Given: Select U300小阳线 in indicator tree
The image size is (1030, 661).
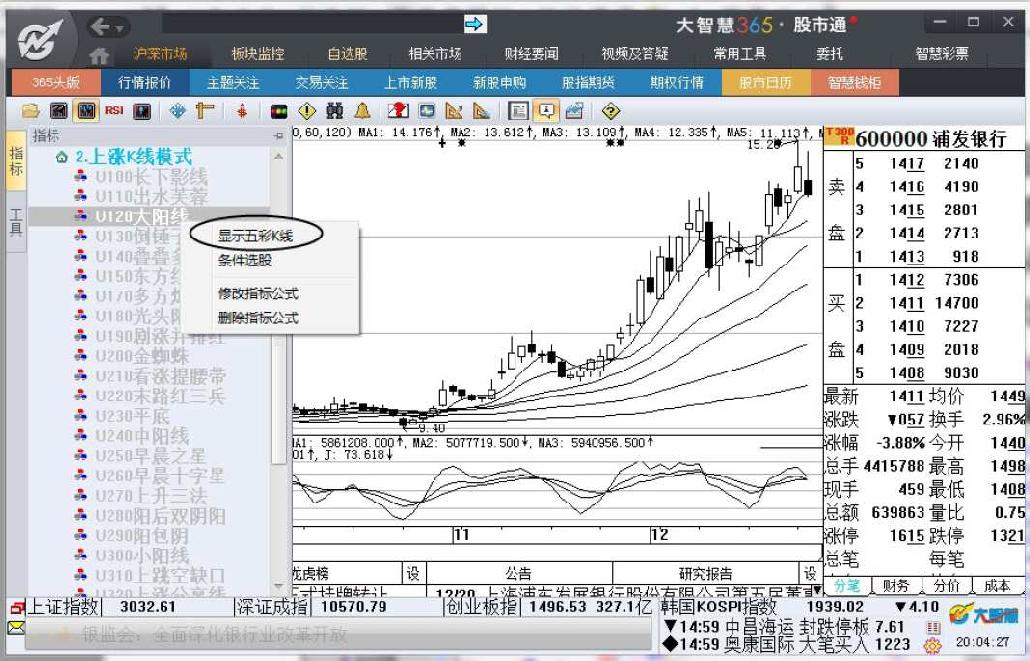Looking at the screenshot, I should 142,555.
